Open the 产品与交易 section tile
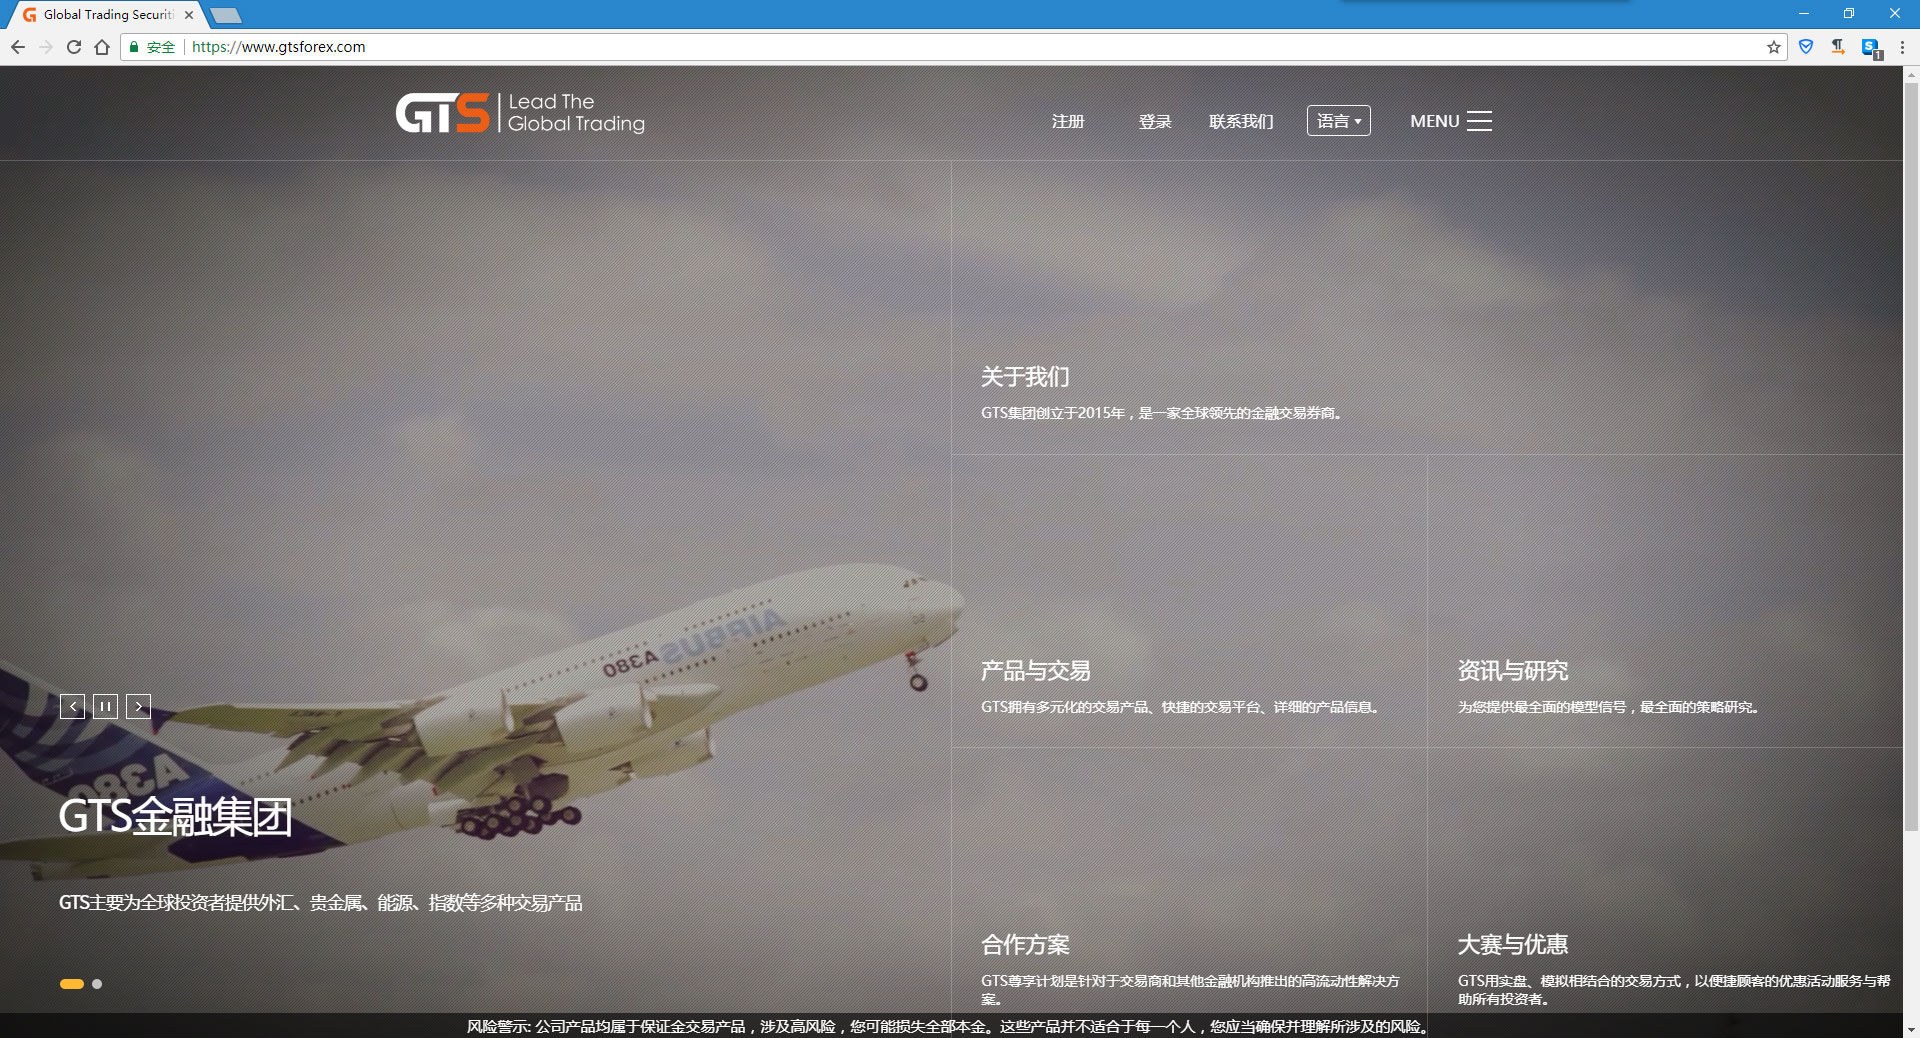This screenshot has height=1038, width=1920. pyautogui.click(x=1189, y=601)
